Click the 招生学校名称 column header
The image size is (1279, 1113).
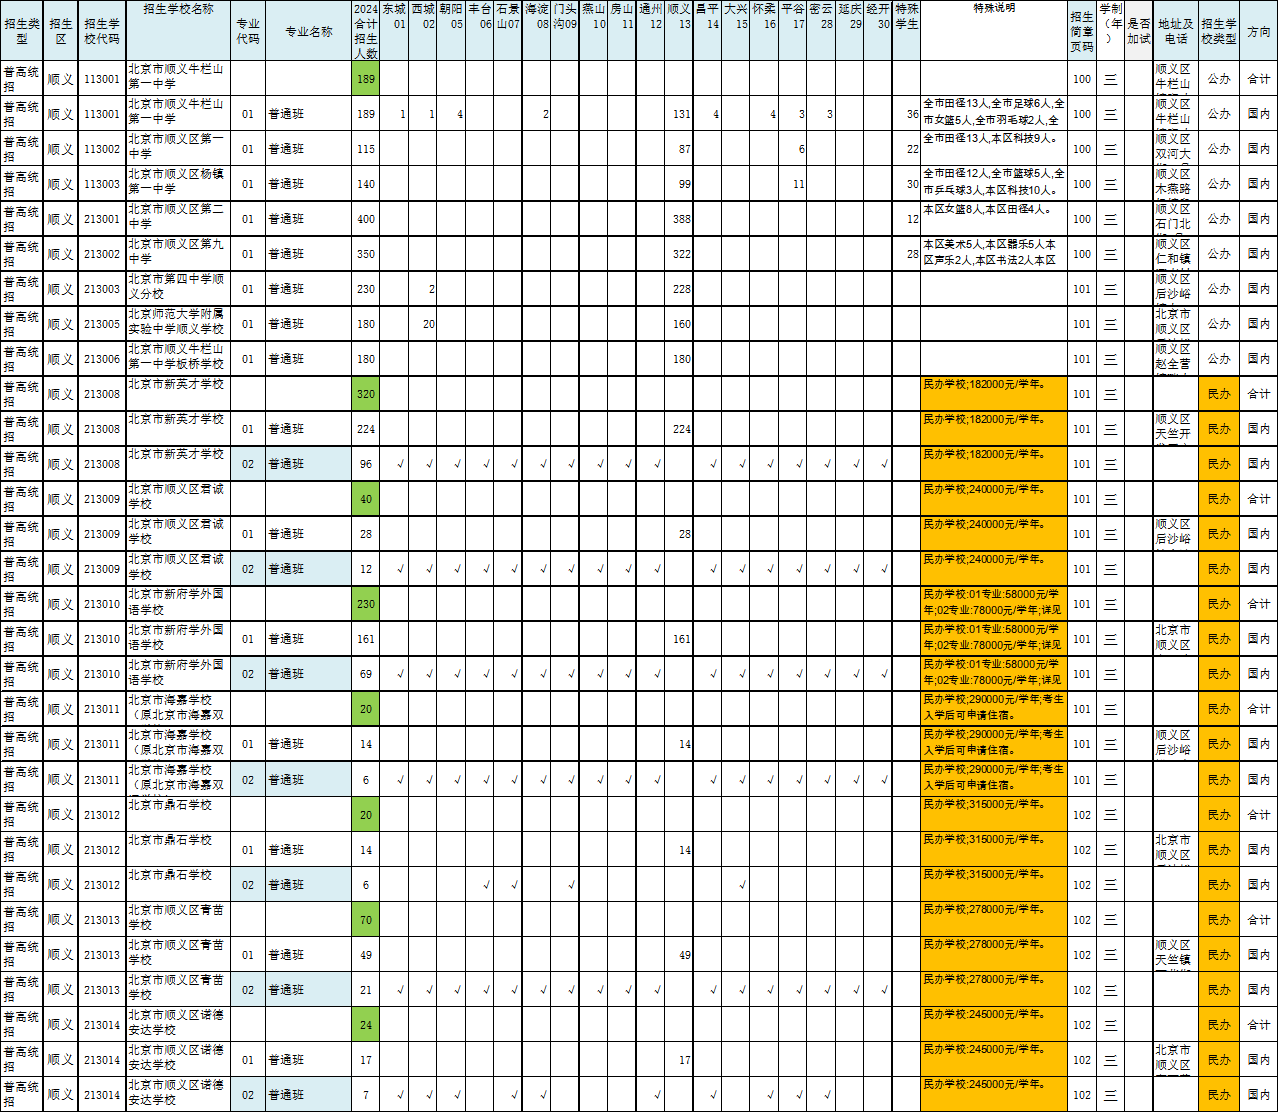(x=178, y=9)
